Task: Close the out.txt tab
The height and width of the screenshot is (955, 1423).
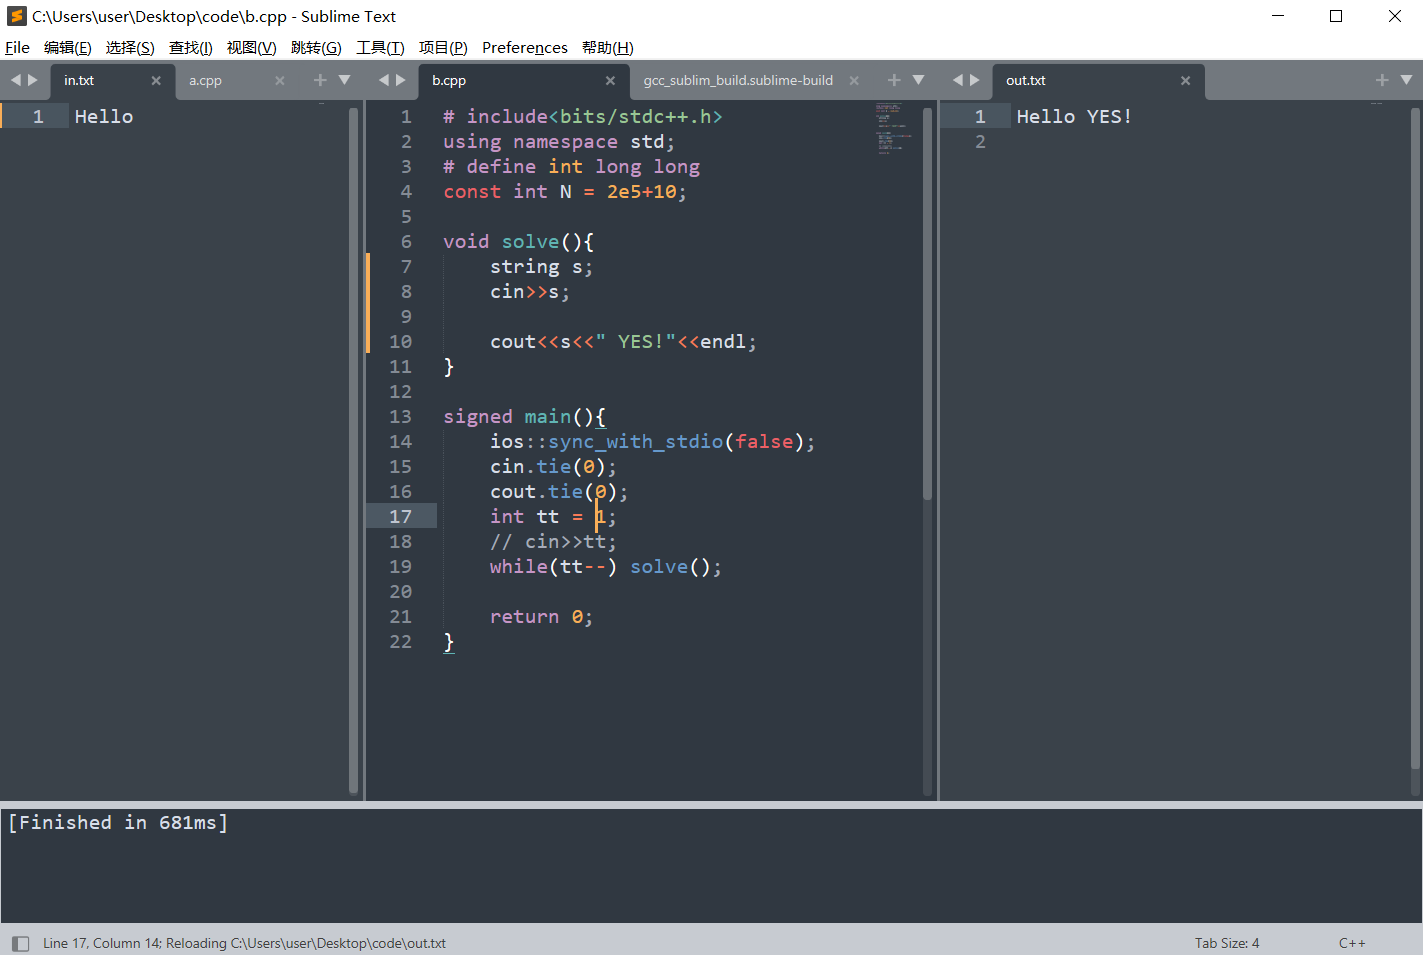Action: click(x=1185, y=81)
